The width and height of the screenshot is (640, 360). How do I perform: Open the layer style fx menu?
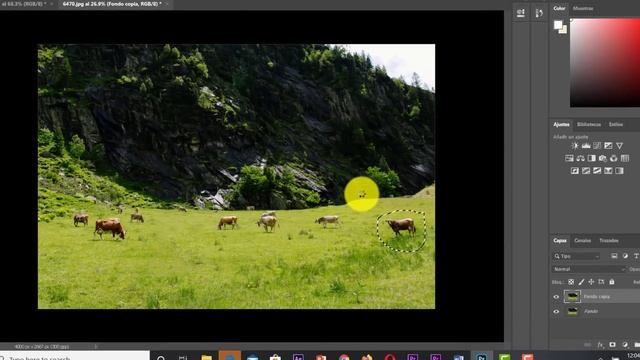click(x=600, y=345)
